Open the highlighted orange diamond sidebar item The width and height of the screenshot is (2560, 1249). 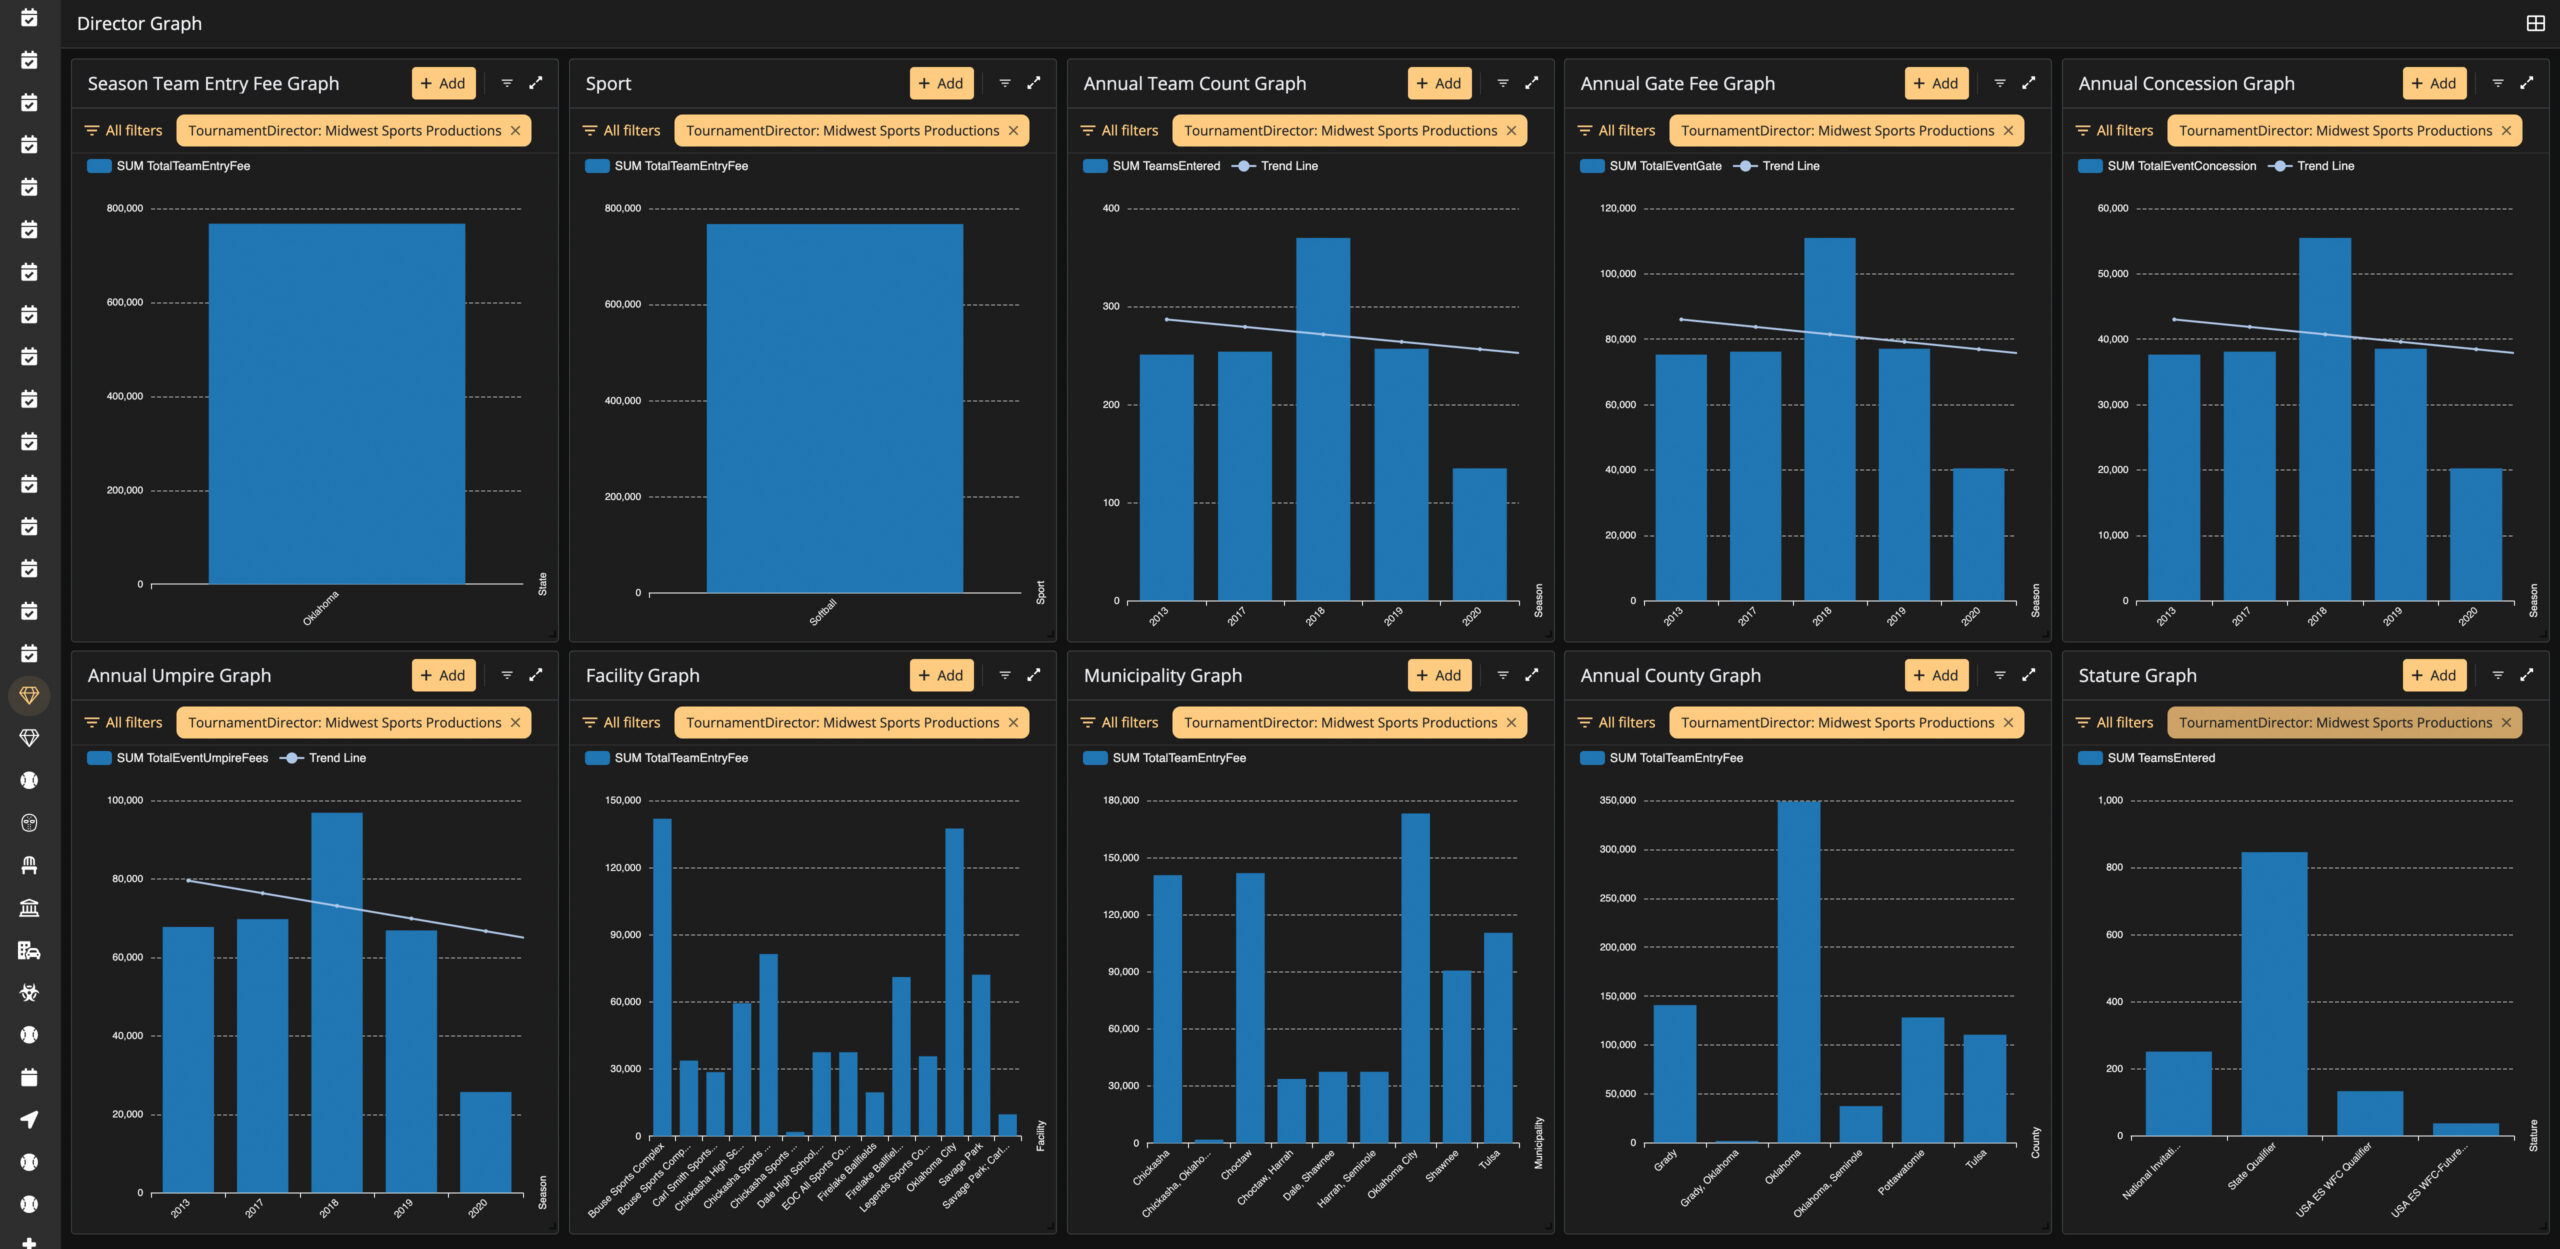tap(29, 695)
